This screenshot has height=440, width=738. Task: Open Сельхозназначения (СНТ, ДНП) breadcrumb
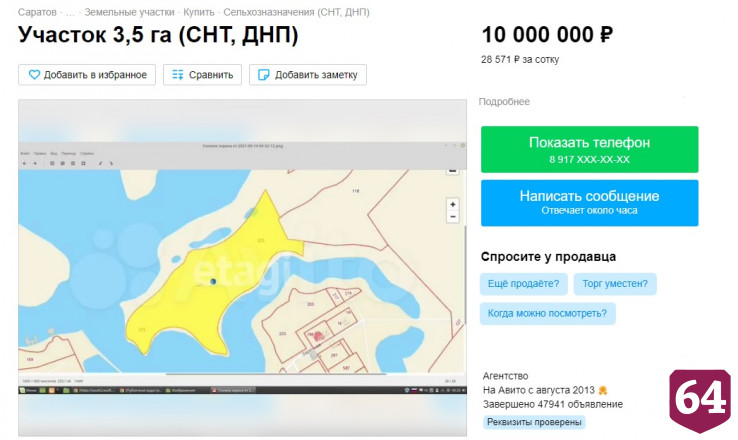297,12
